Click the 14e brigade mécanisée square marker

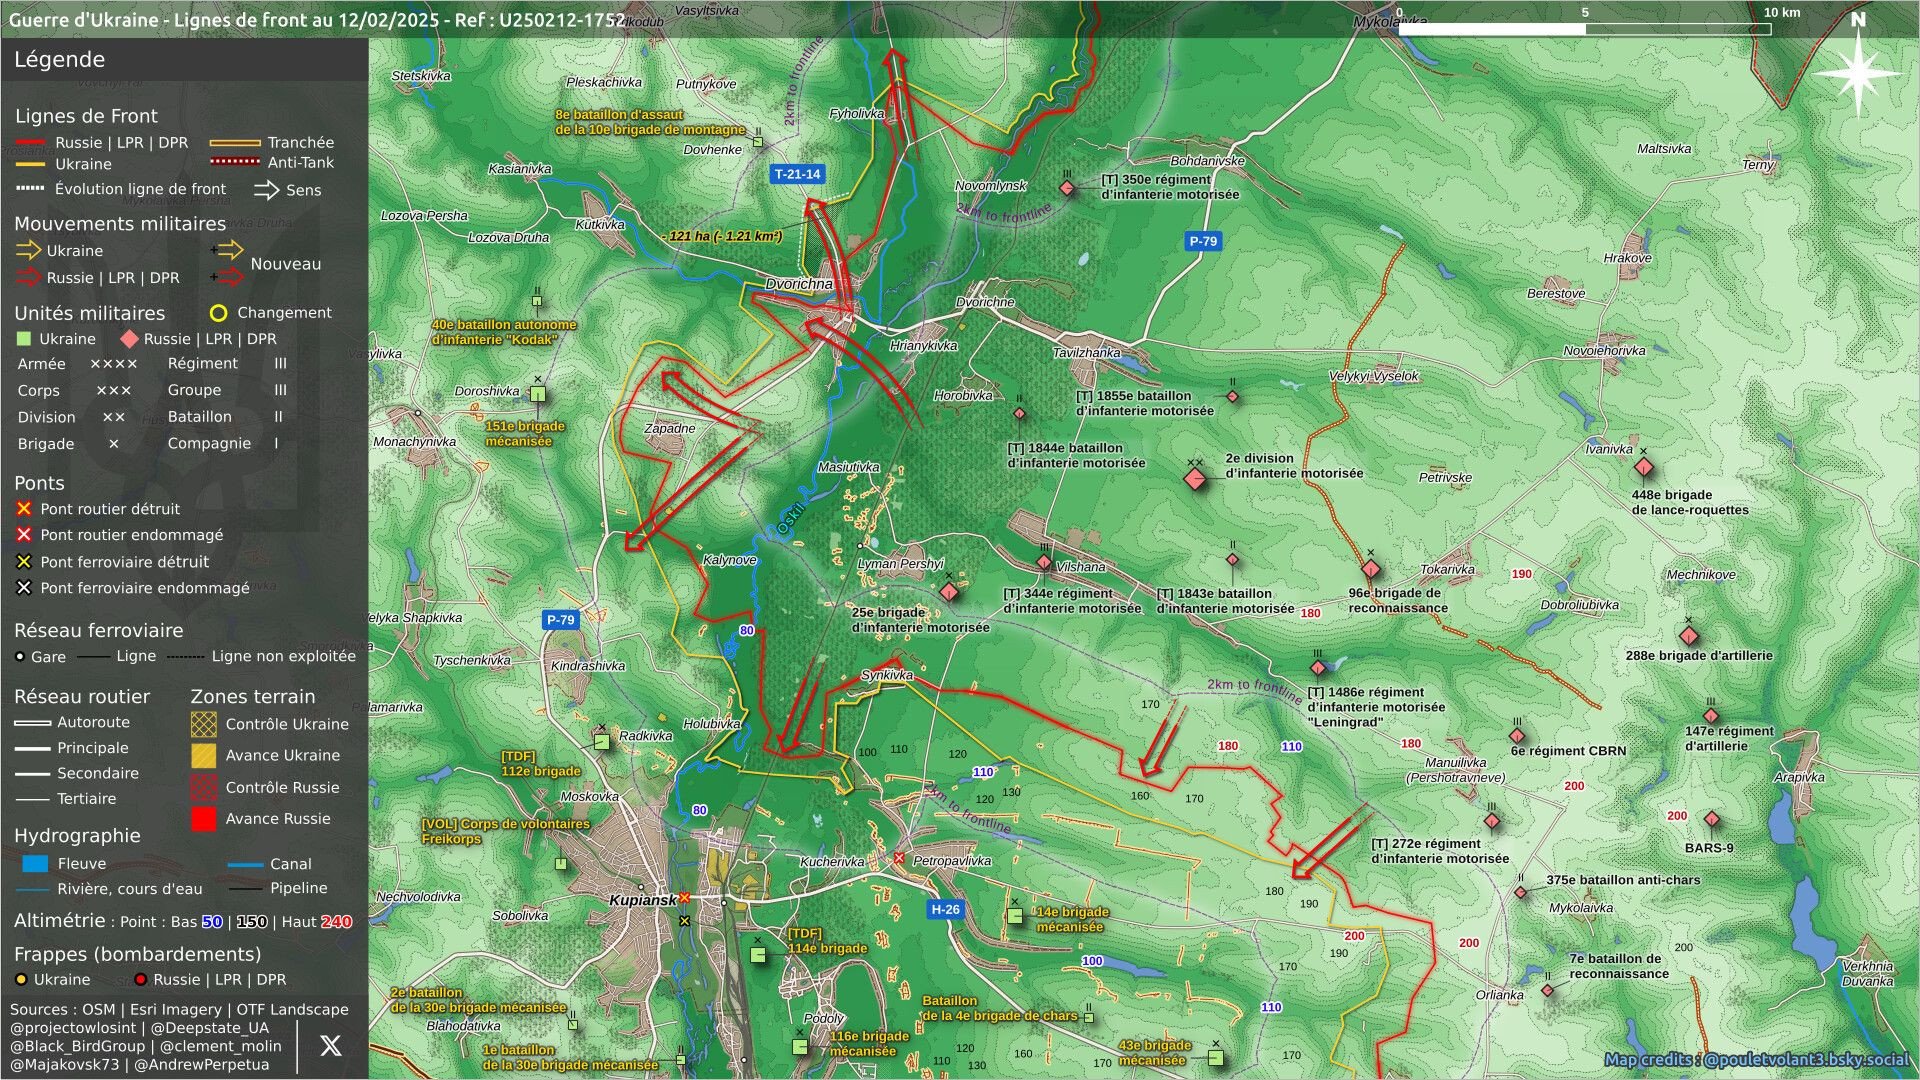point(1015,916)
